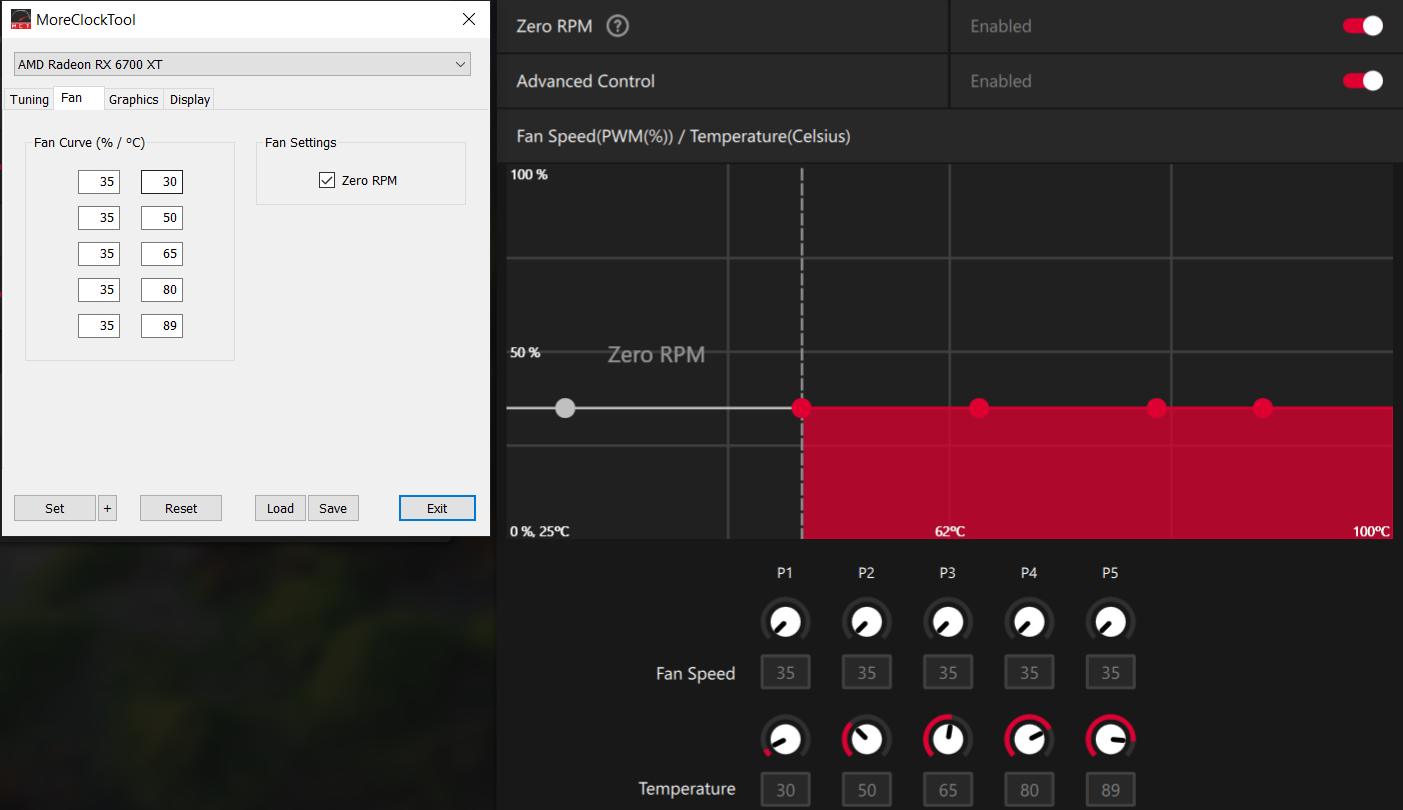The image size is (1403, 810).
Task: Select the MoreClockTool temperature field showing 30
Action: (x=162, y=182)
